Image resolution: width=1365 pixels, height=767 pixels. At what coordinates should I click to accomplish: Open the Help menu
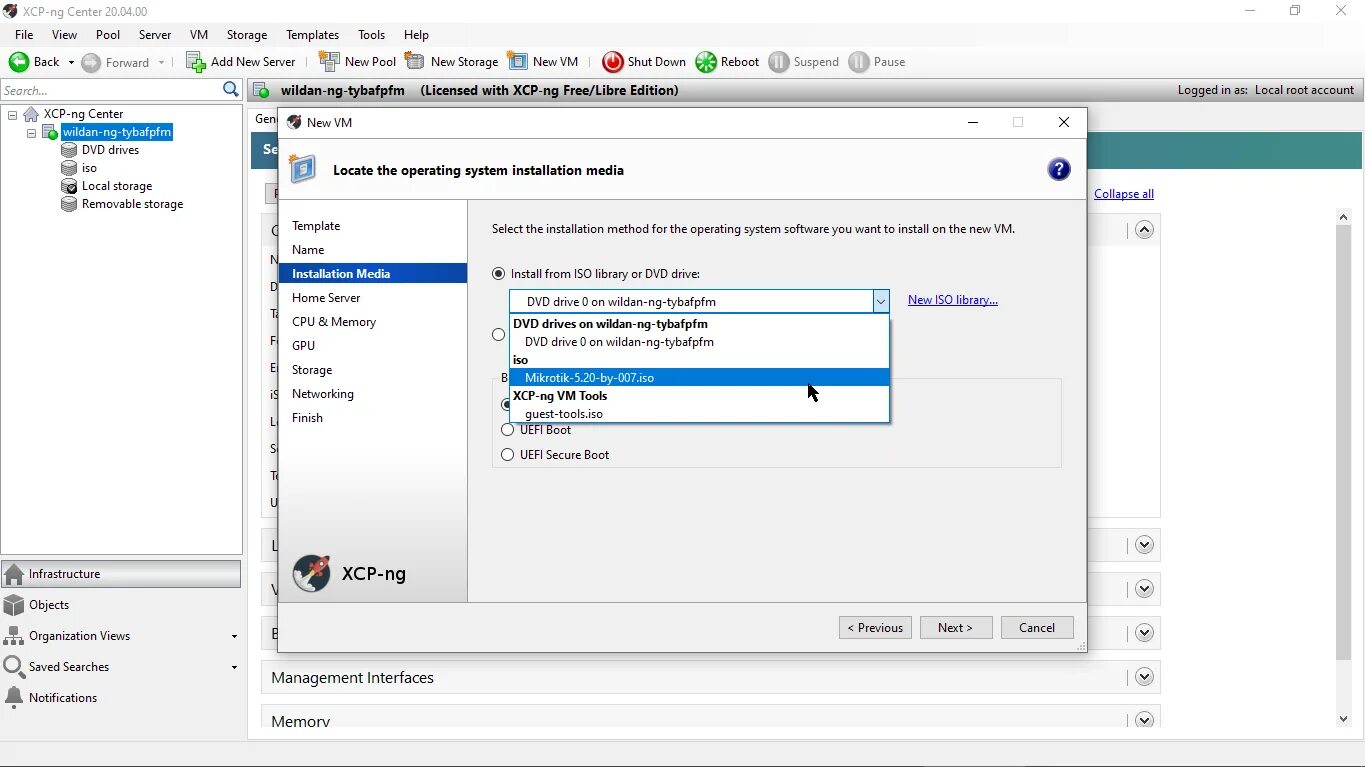point(416,35)
